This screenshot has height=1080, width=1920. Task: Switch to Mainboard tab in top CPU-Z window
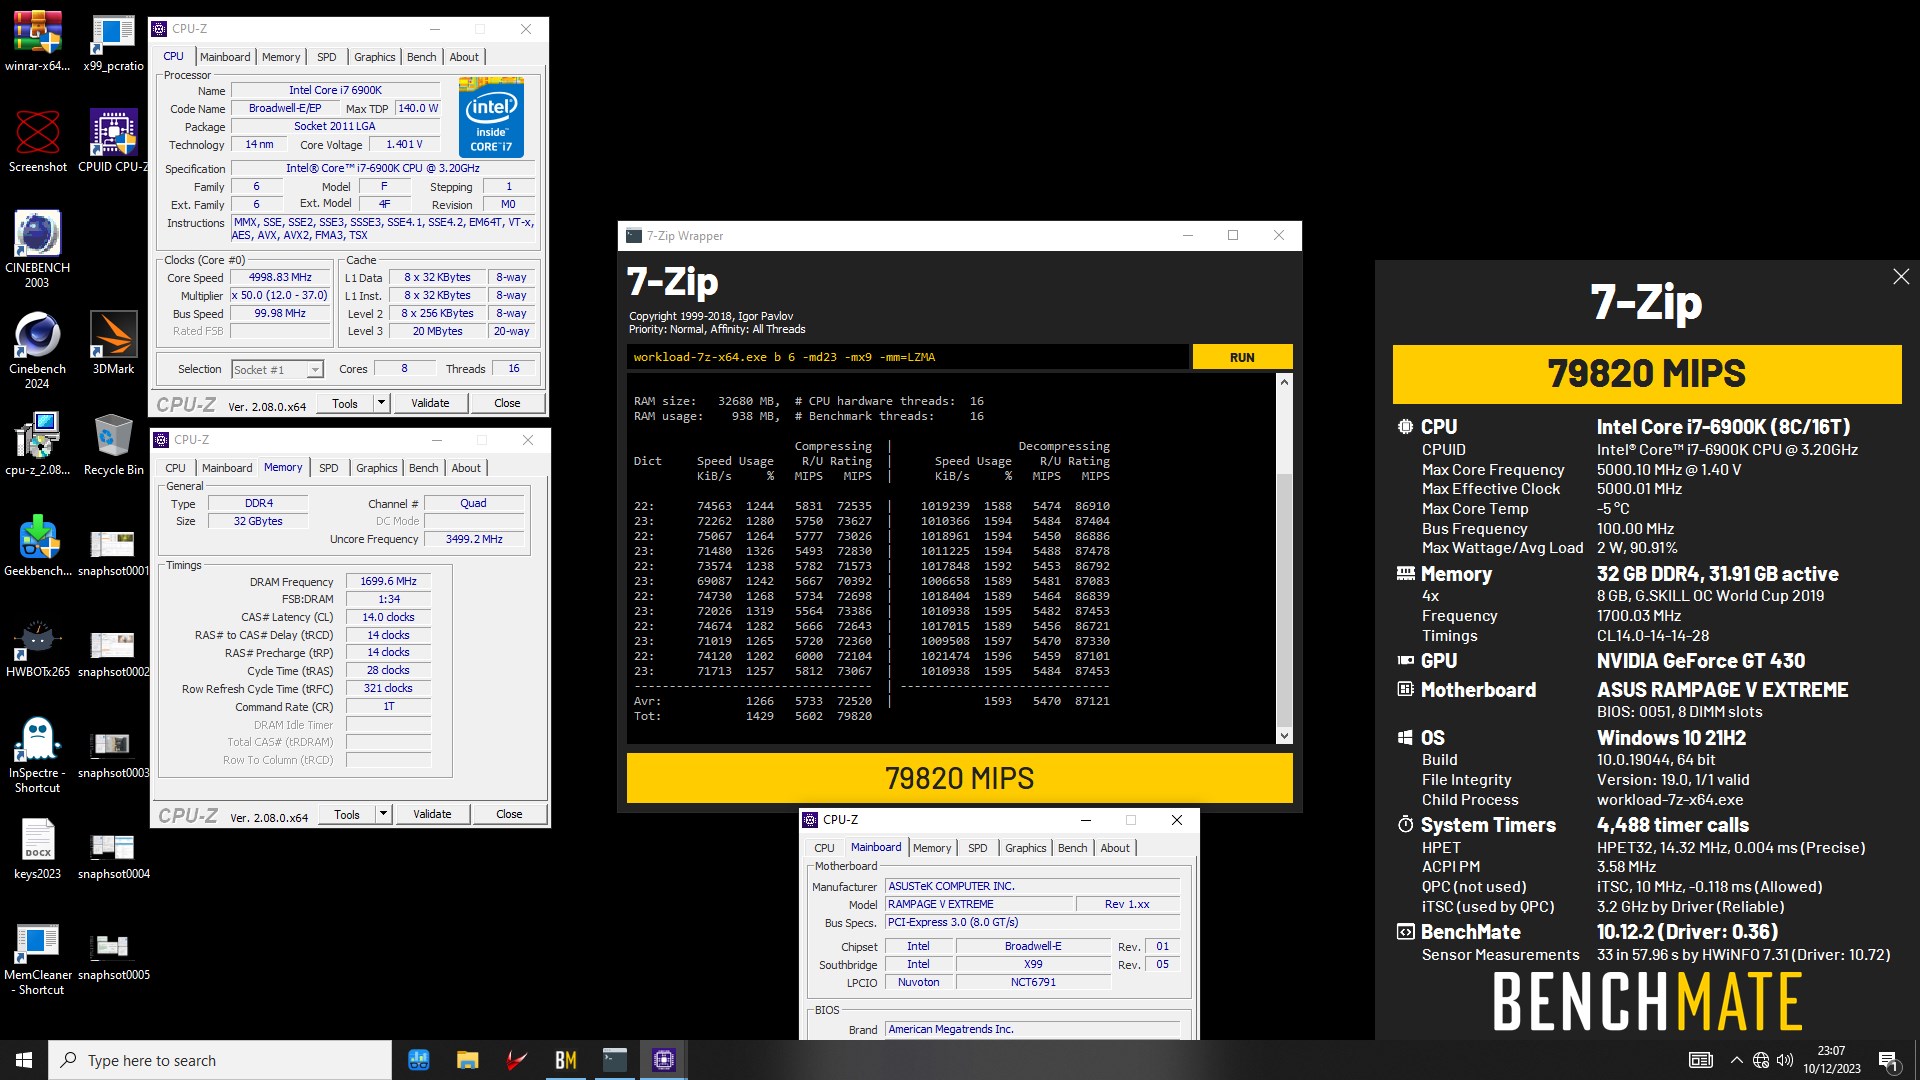pyautogui.click(x=225, y=57)
